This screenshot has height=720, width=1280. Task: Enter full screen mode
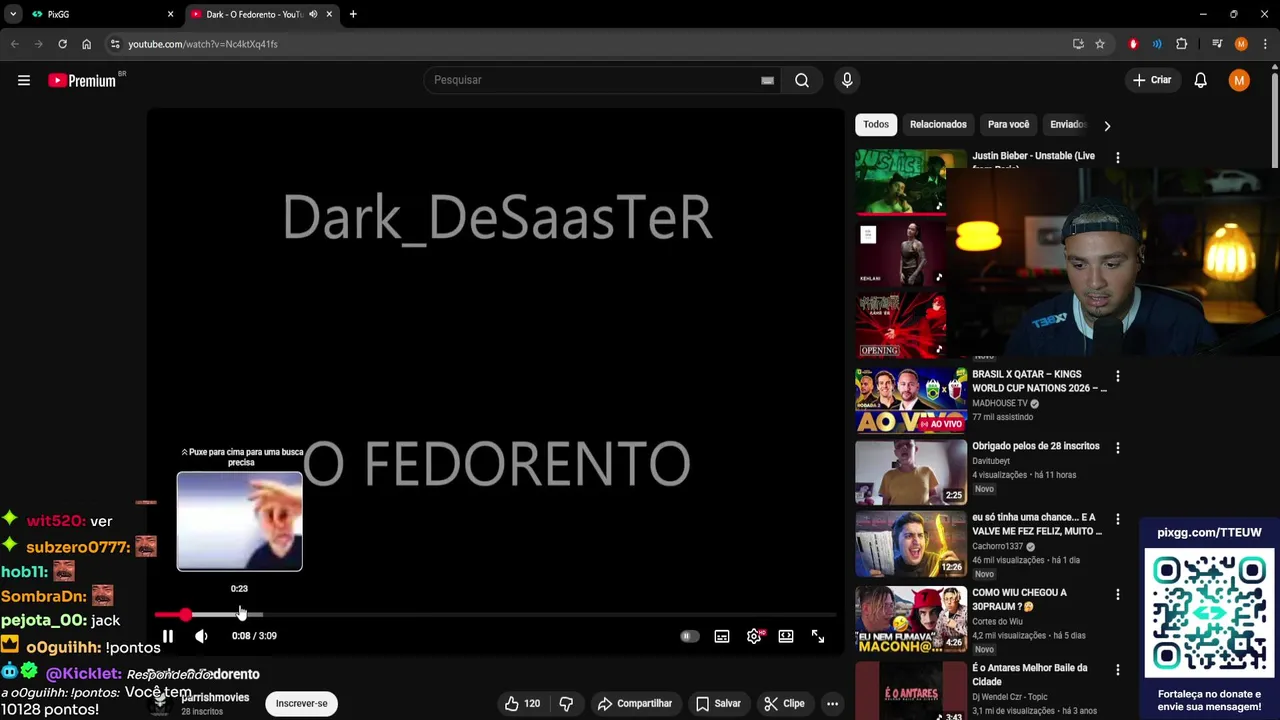coord(818,636)
